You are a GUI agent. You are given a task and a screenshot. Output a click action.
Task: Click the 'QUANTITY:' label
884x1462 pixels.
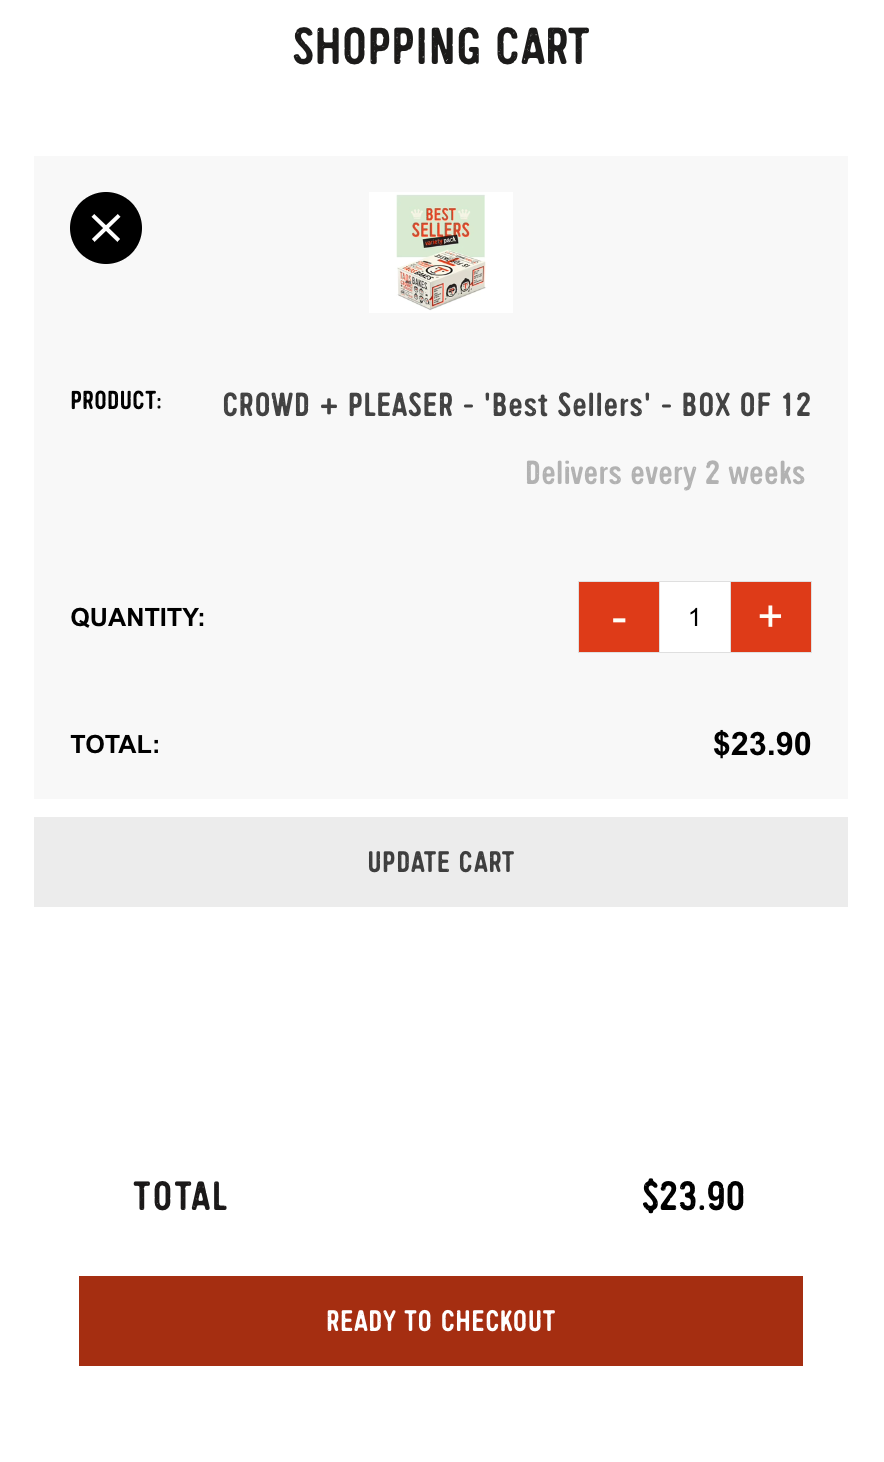138,617
